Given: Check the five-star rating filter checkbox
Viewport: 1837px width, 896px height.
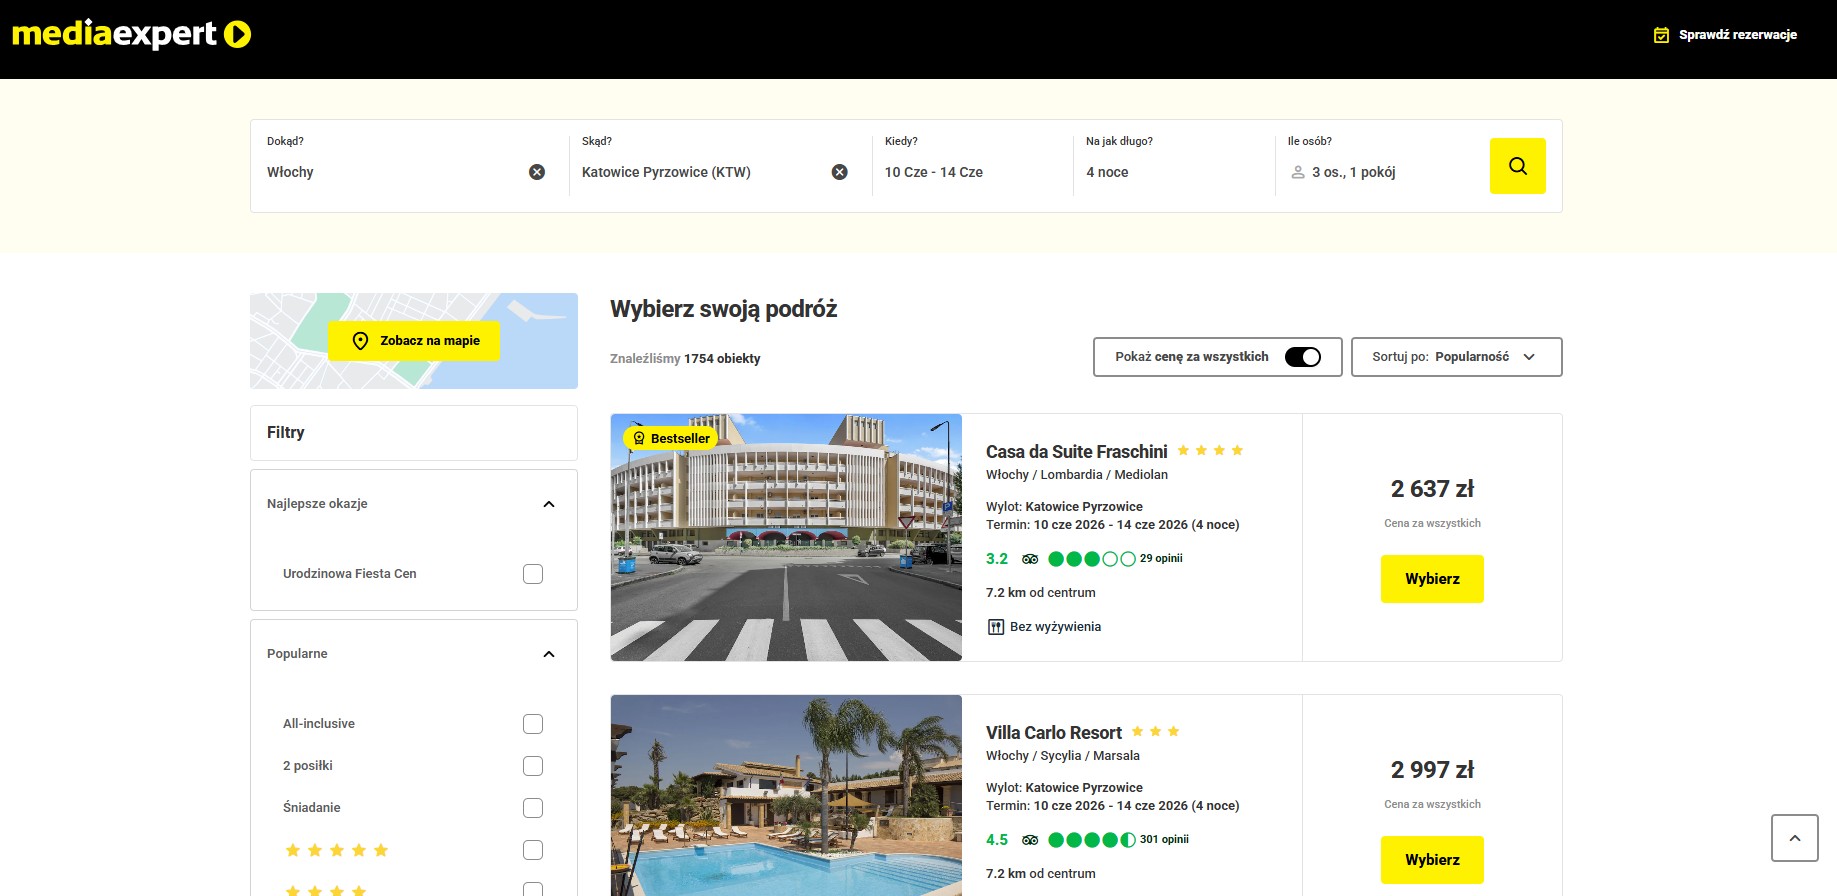Looking at the screenshot, I should [x=533, y=850].
